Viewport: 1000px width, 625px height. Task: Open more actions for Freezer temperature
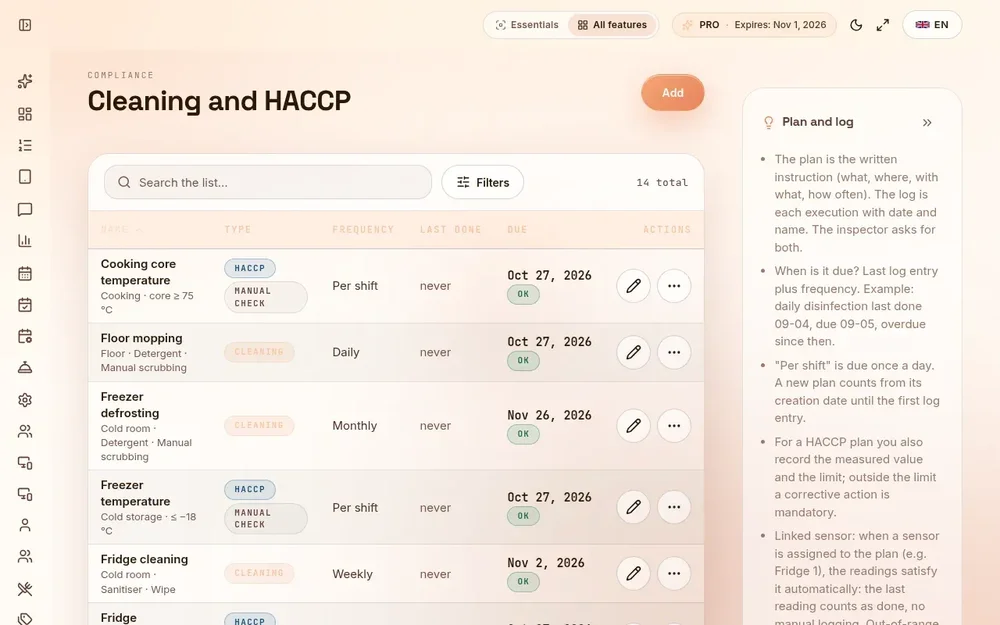(x=674, y=507)
